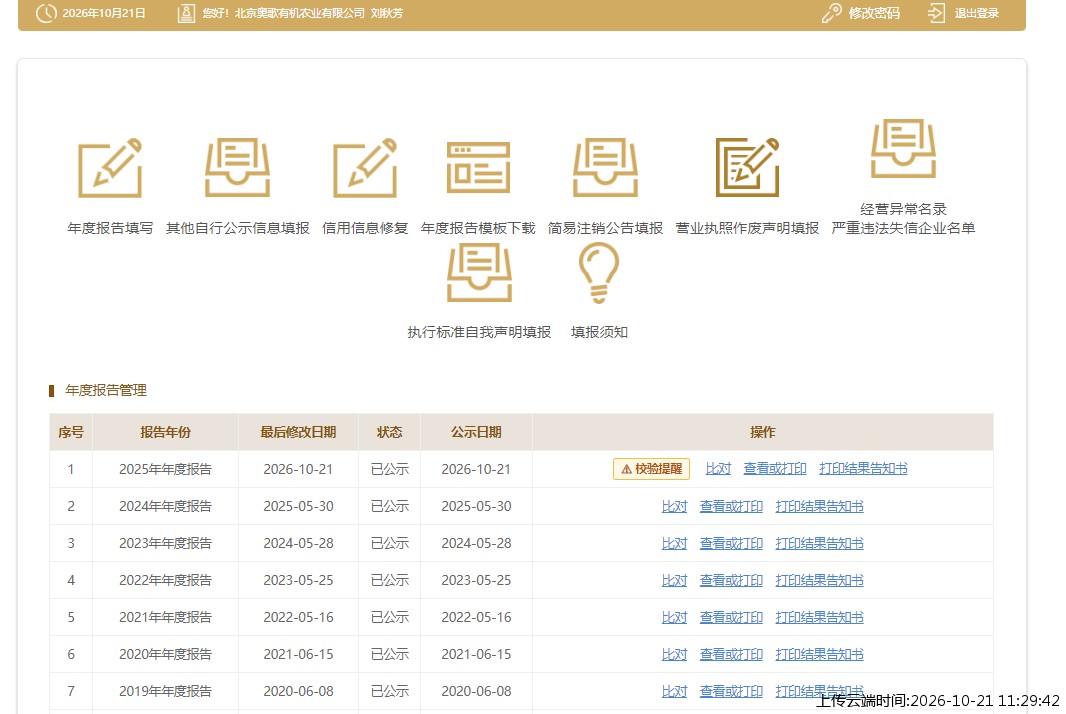Screen dimensions: 1066x714
Task: Open the 简易注销公告填报 icon
Action: (605, 168)
